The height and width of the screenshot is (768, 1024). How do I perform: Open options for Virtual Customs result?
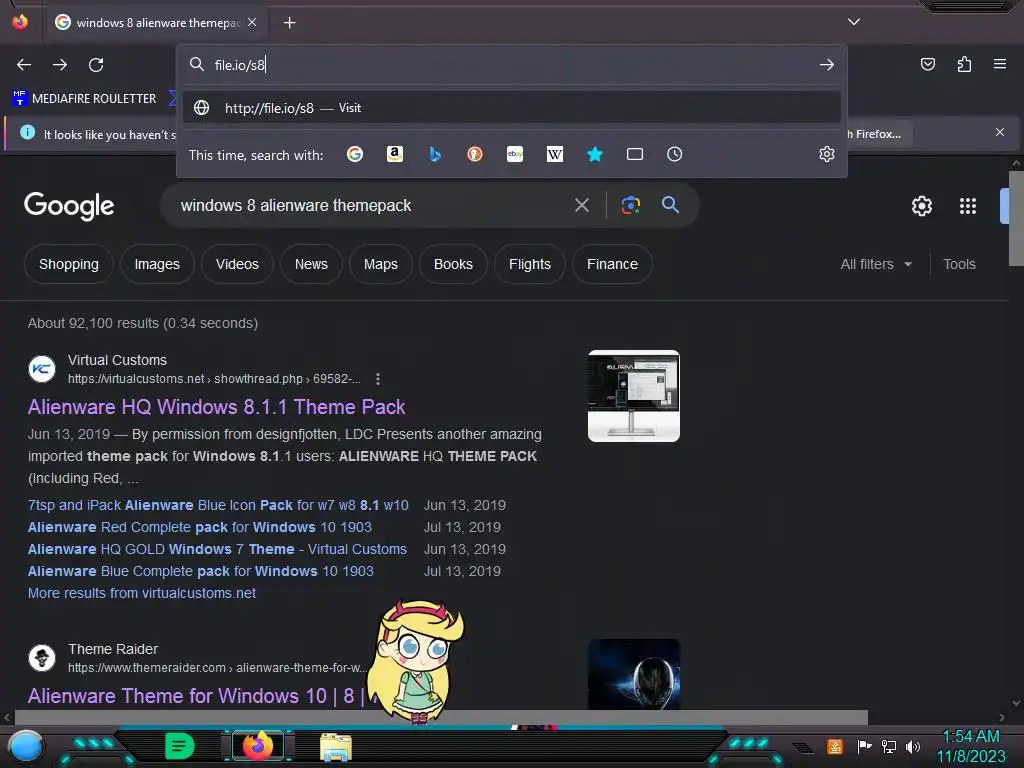click(377, 379)
